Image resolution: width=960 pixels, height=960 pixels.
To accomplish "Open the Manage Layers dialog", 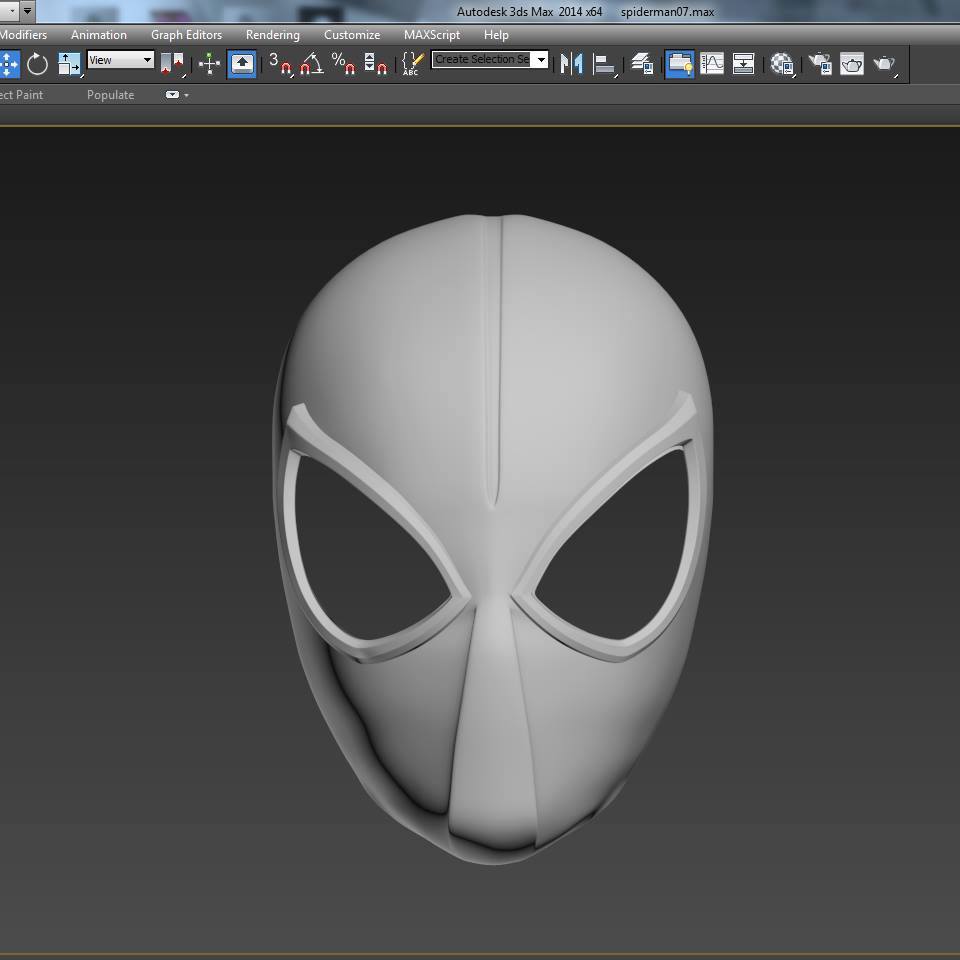I will click(642, 64).
